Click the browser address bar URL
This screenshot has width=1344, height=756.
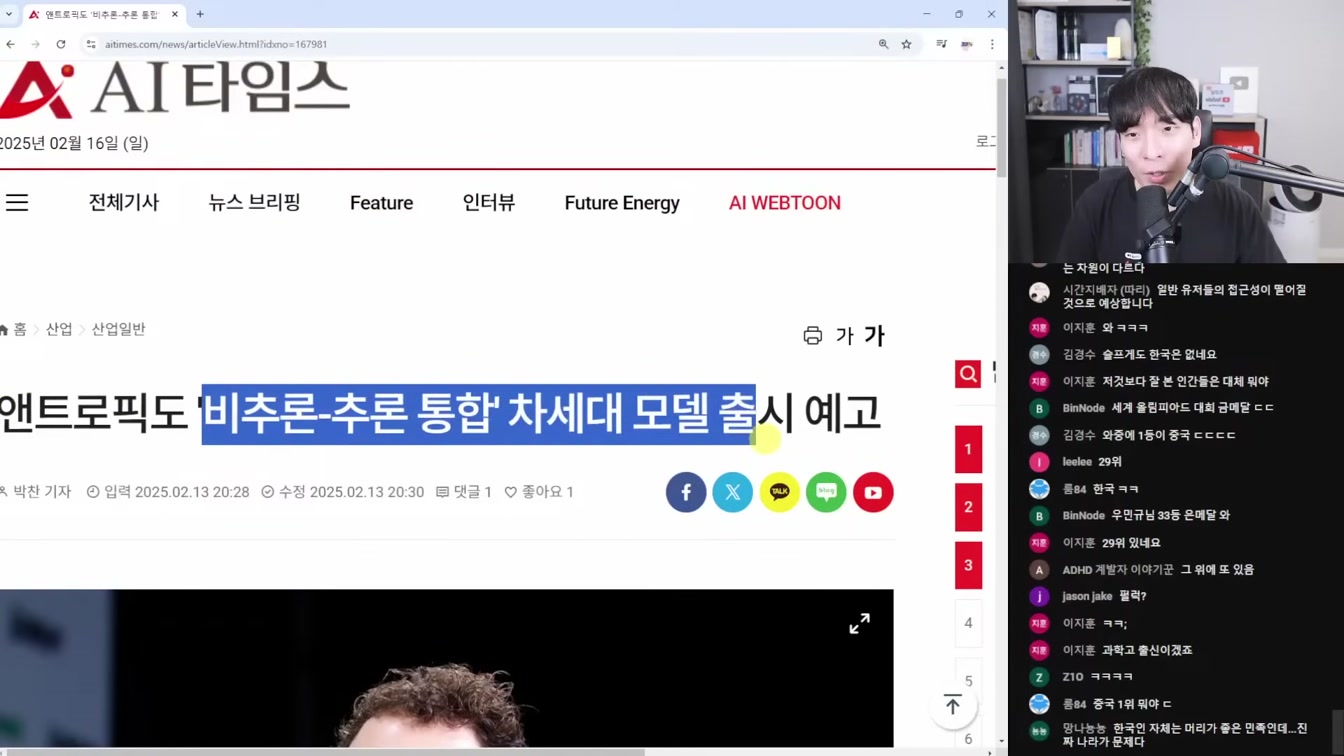click(216, 44)
